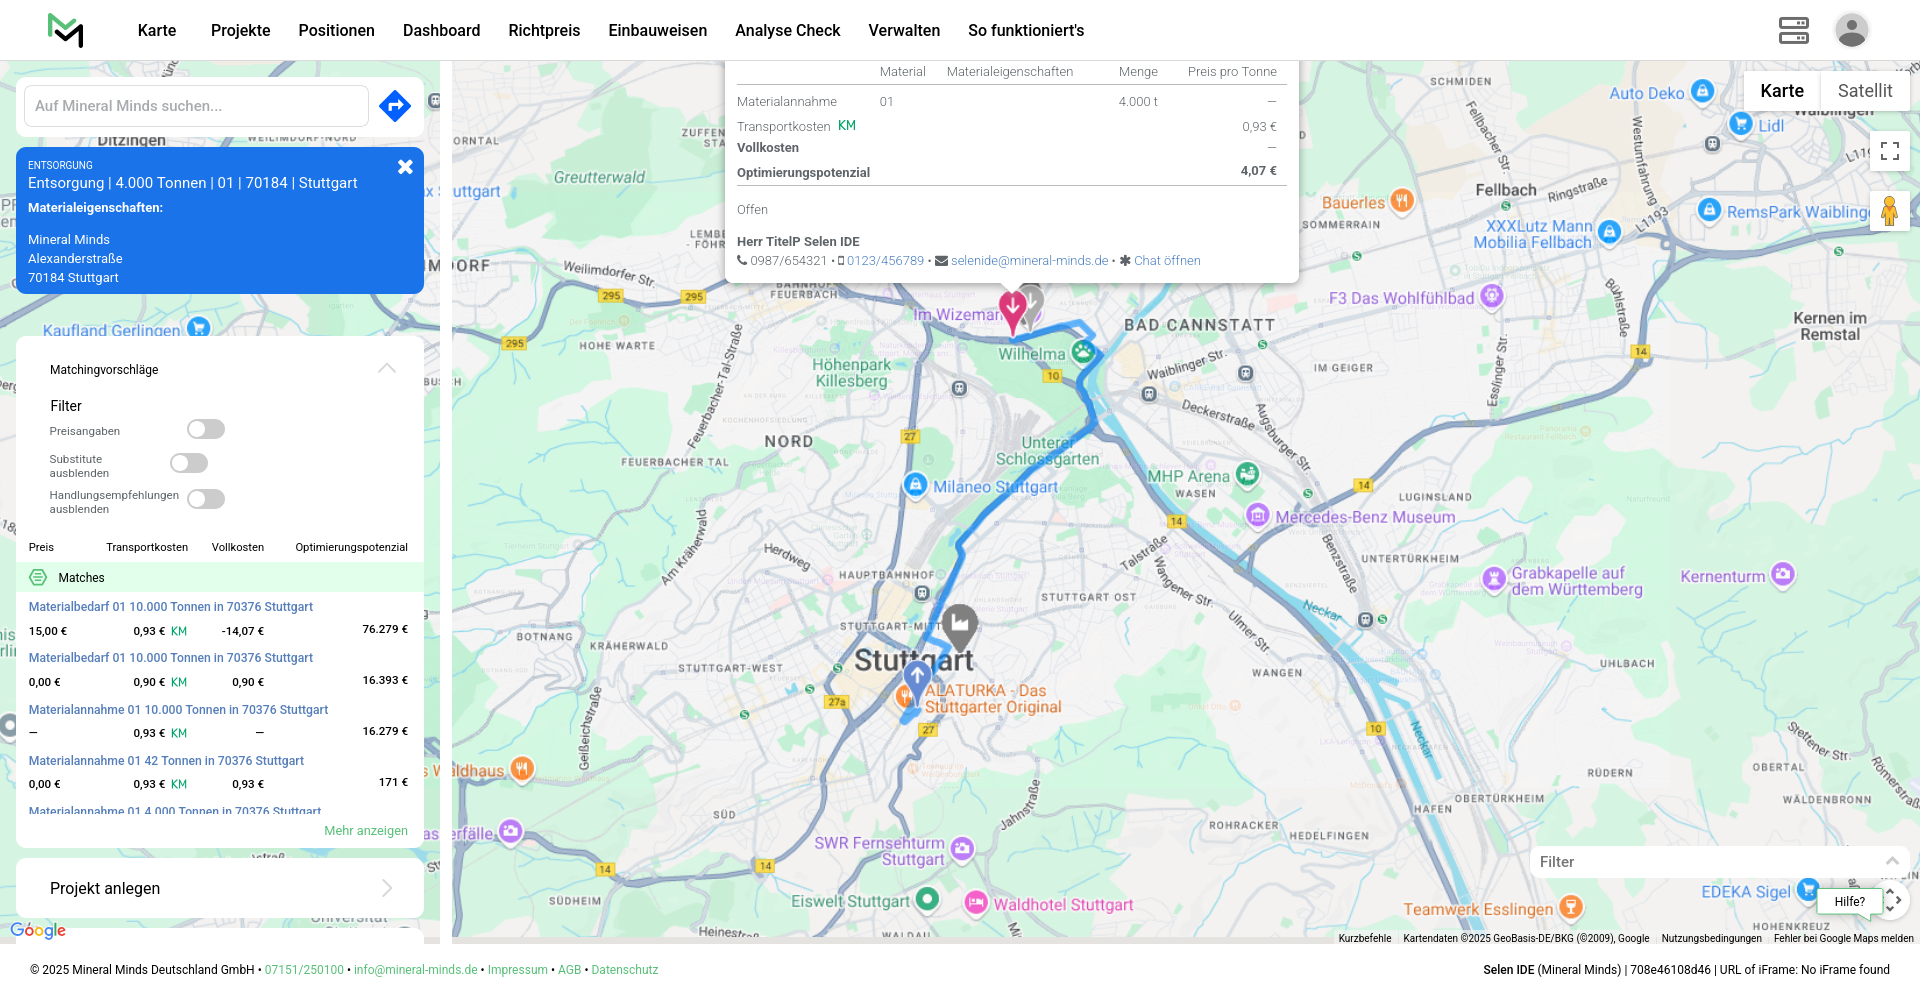Viewport: 1920px width, 994px height.
Task: Click the Mehr anzeigen link
Action: click(x=365, y=831)
